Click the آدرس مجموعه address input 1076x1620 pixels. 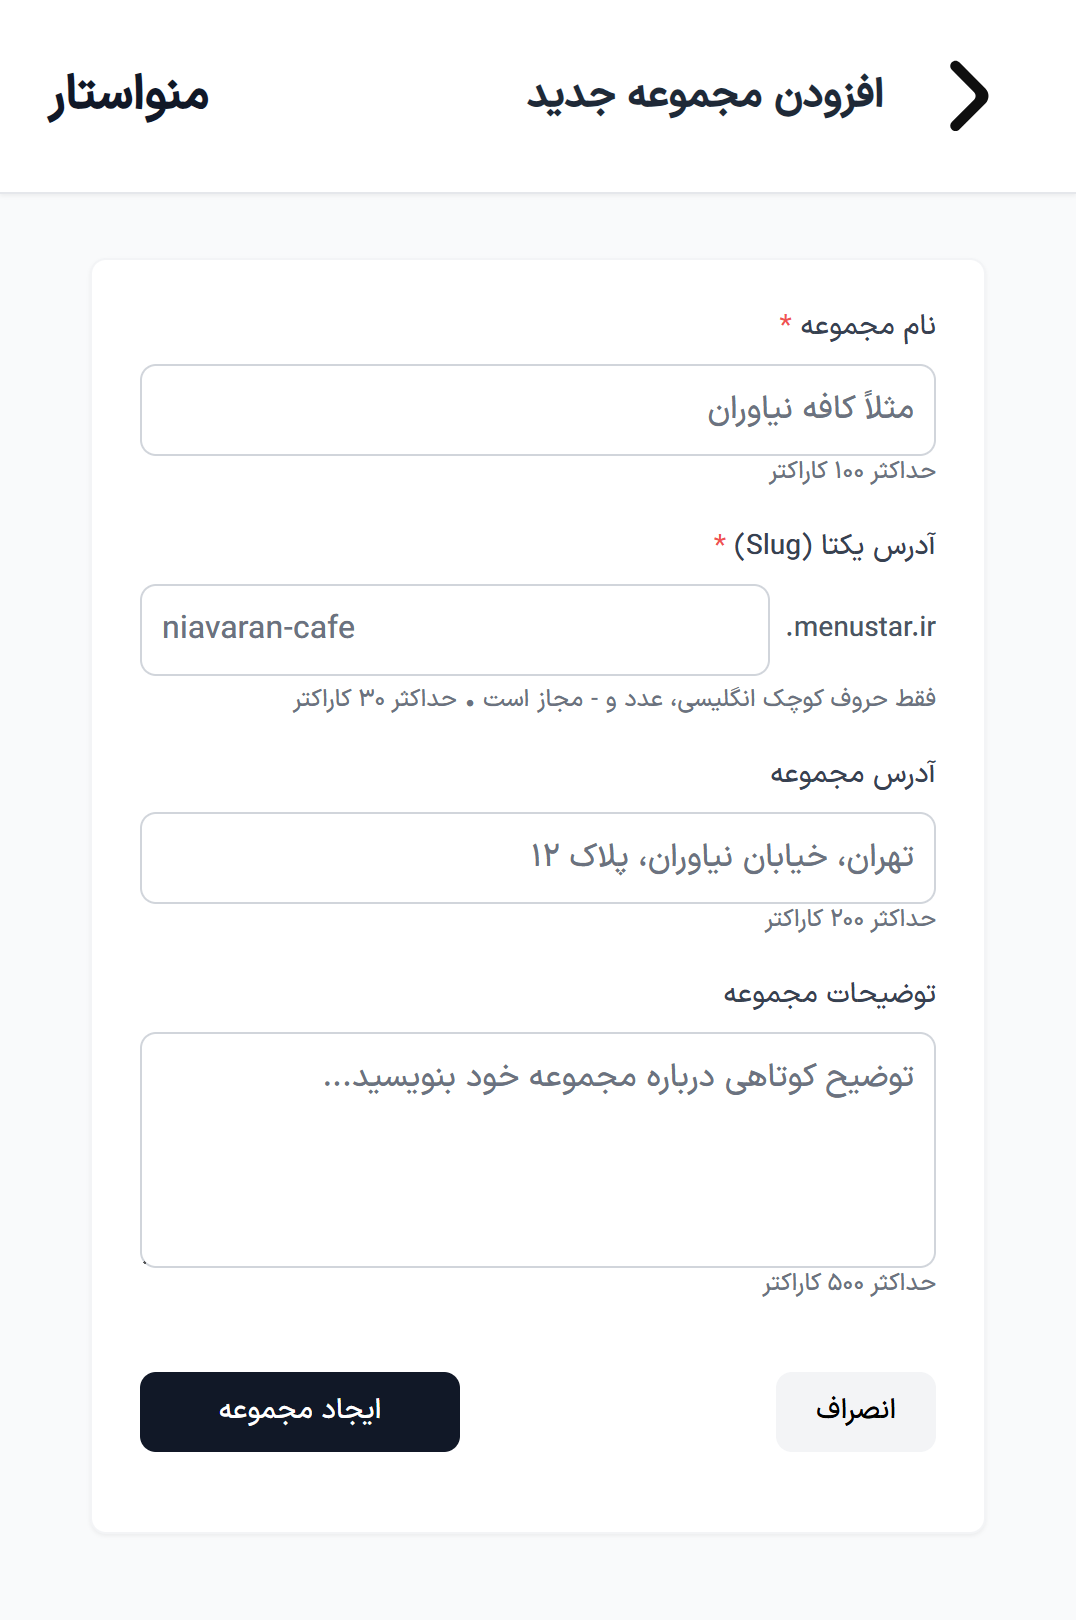point(538,857)
